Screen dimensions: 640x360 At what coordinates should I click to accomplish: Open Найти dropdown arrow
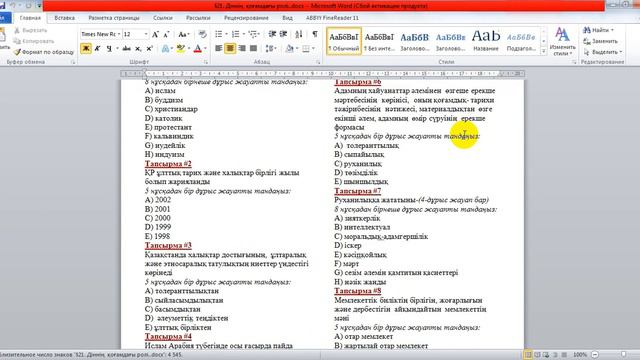(x=612, y=31)
